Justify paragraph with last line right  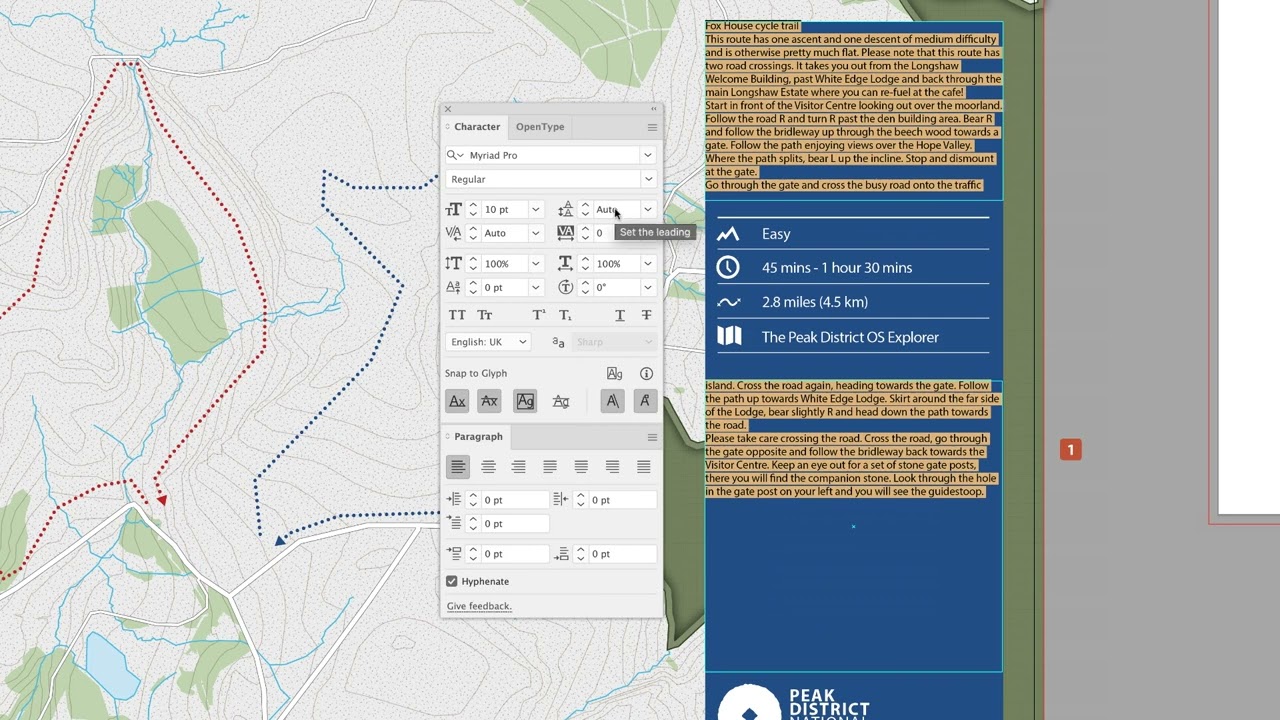612,467
